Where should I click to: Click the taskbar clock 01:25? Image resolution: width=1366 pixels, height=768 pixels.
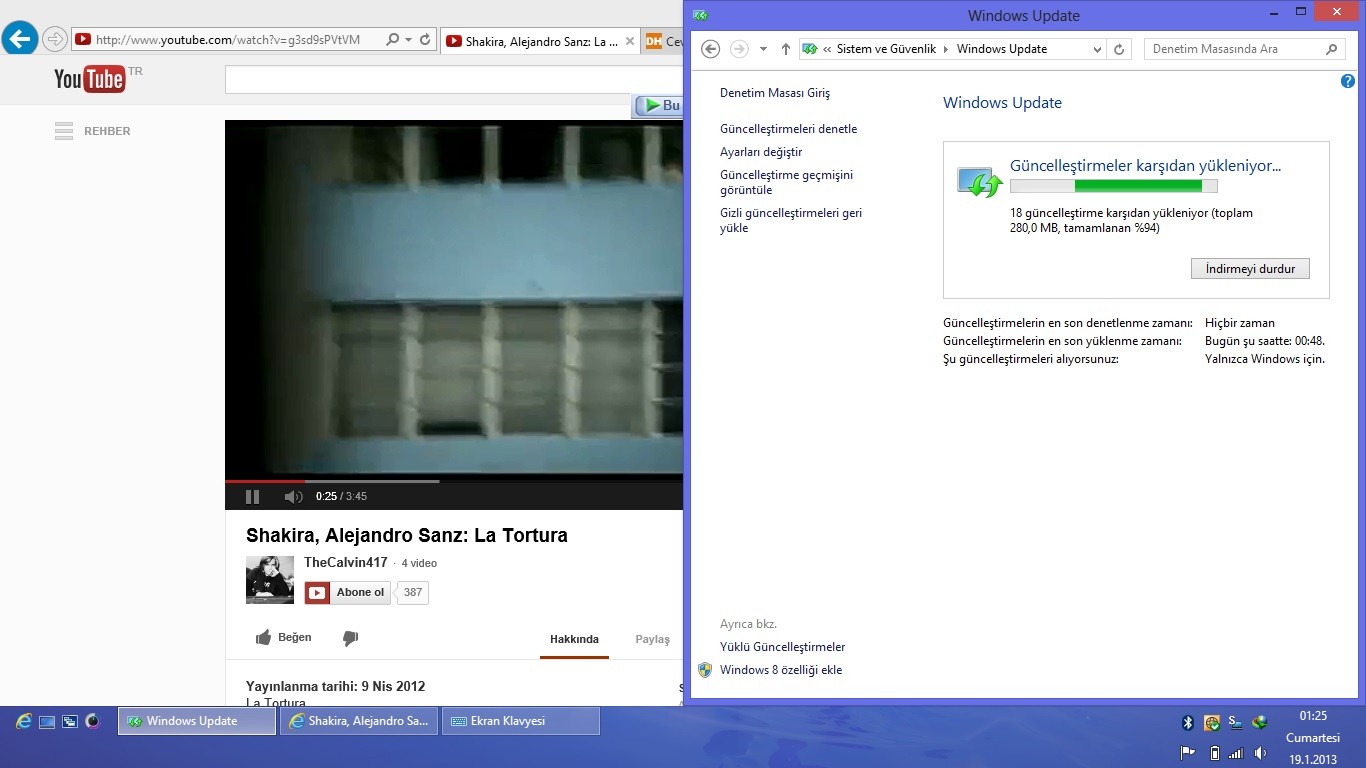coord(1313,716)
